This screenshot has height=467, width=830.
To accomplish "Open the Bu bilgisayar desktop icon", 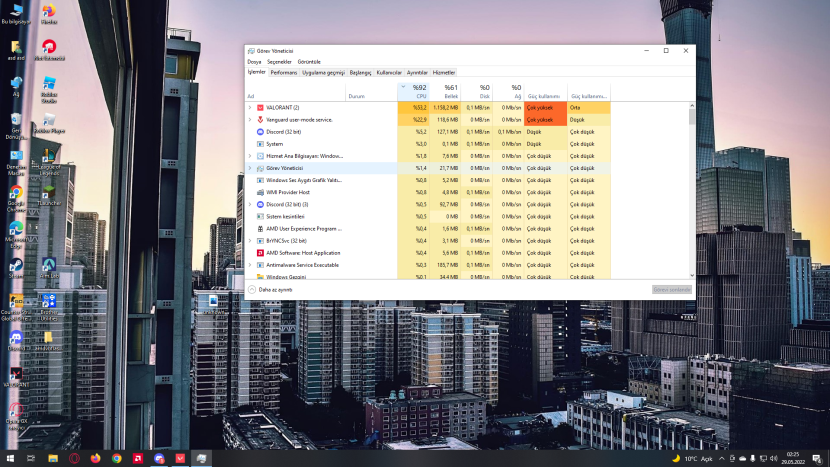I will 16,14.
